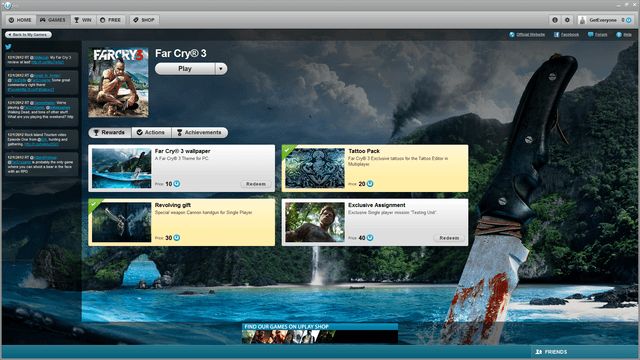Open the Facebook link
The height and width of the screenshot is (360, 640).
570,35
